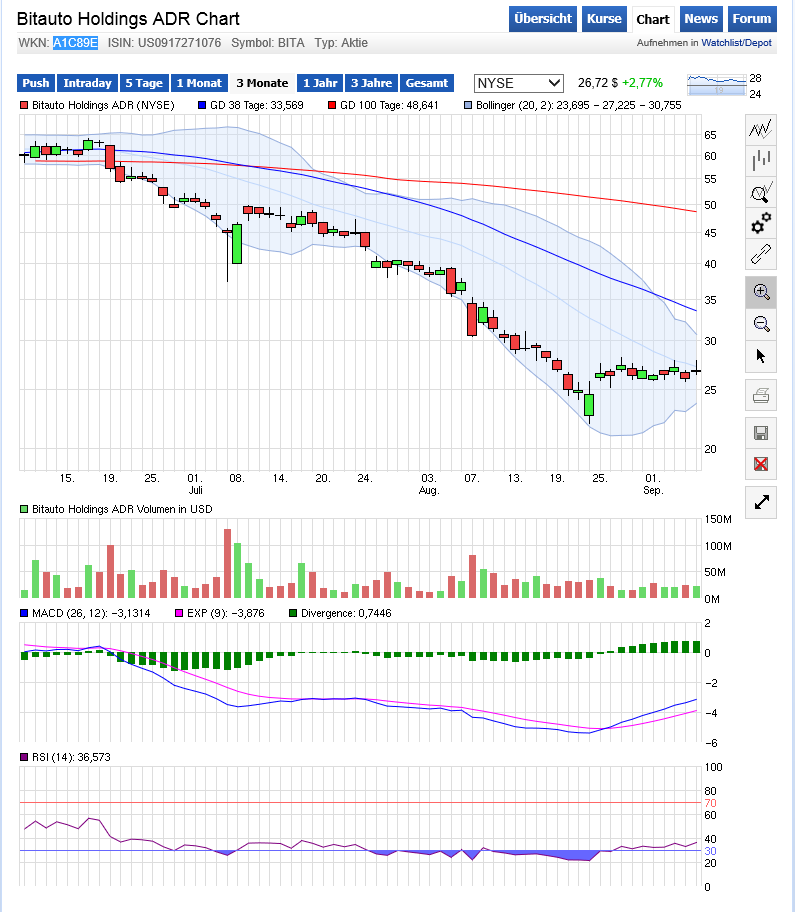Viewport: 795px width, 912px height.
Task: Expand chart to fullscreen with diagonal arrow
Action: tap(761, 502)
